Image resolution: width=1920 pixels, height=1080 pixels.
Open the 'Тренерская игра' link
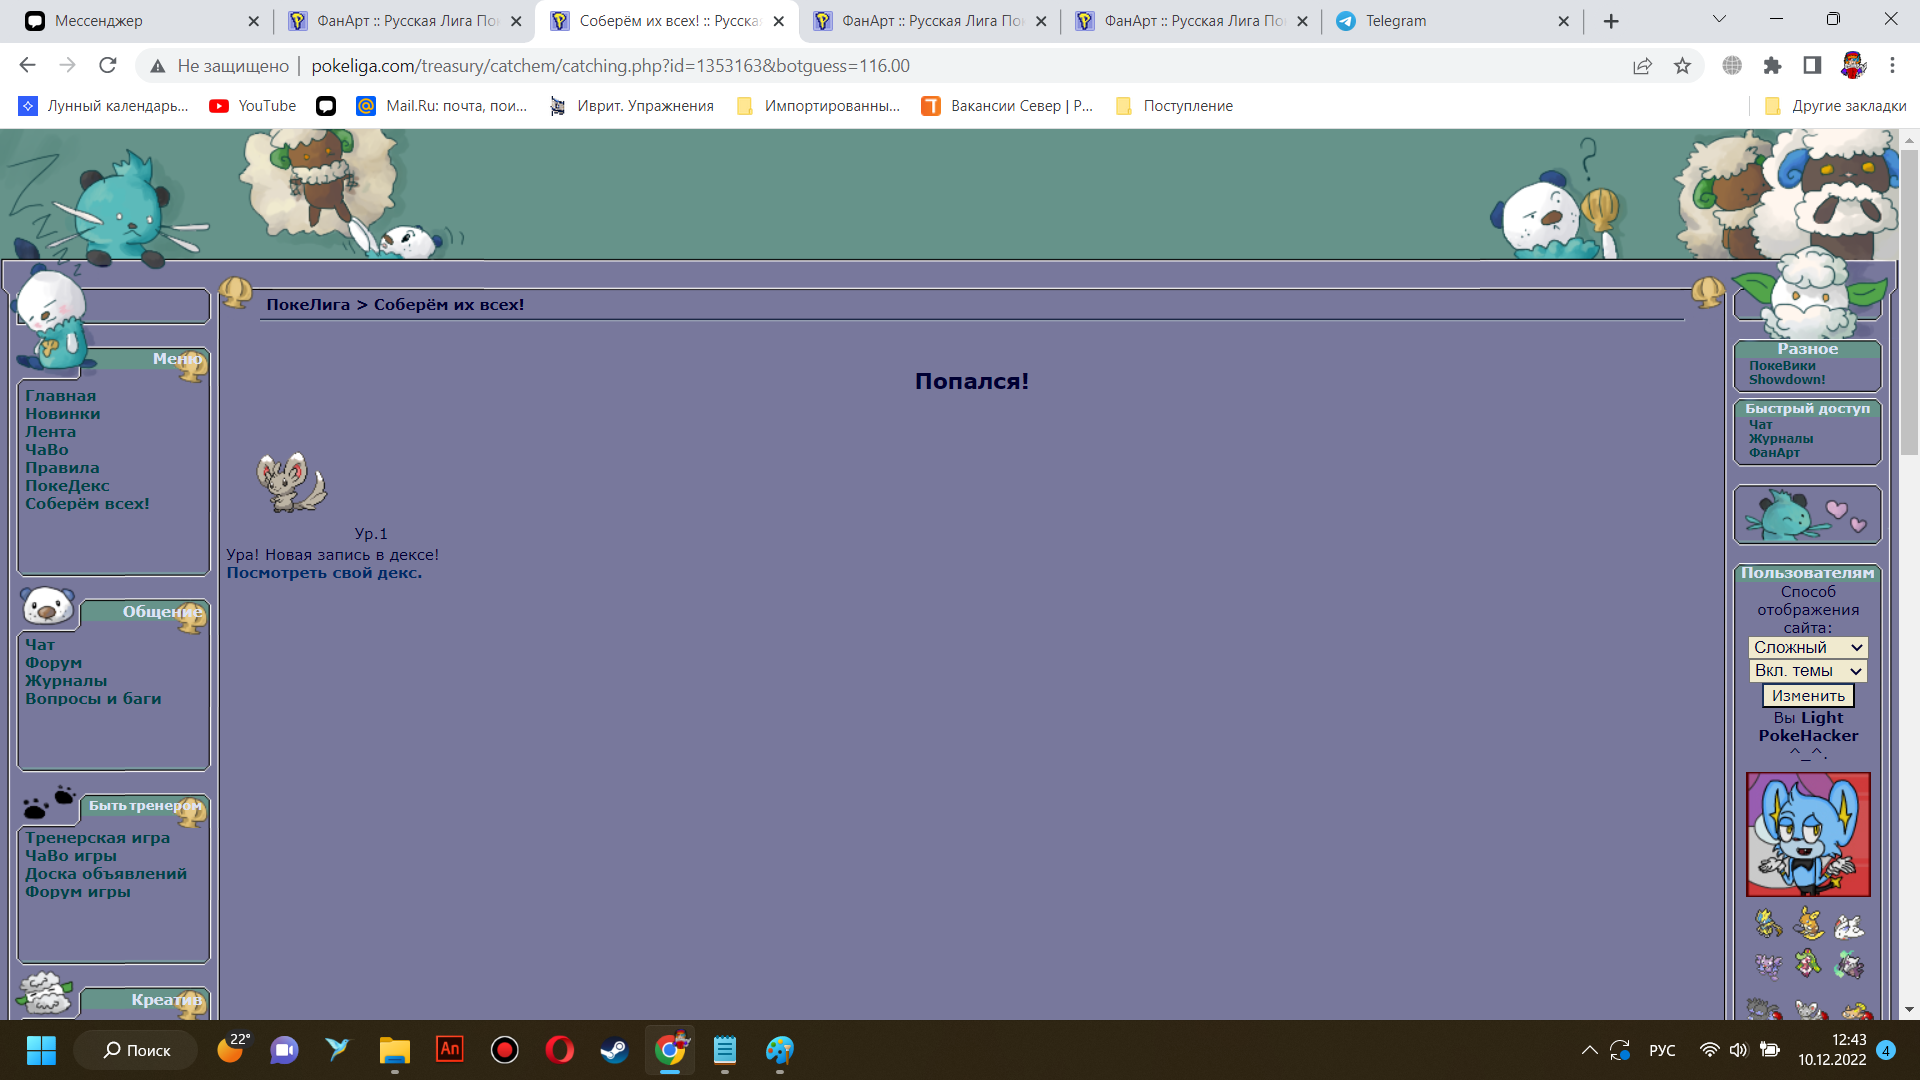pos(97,838)
